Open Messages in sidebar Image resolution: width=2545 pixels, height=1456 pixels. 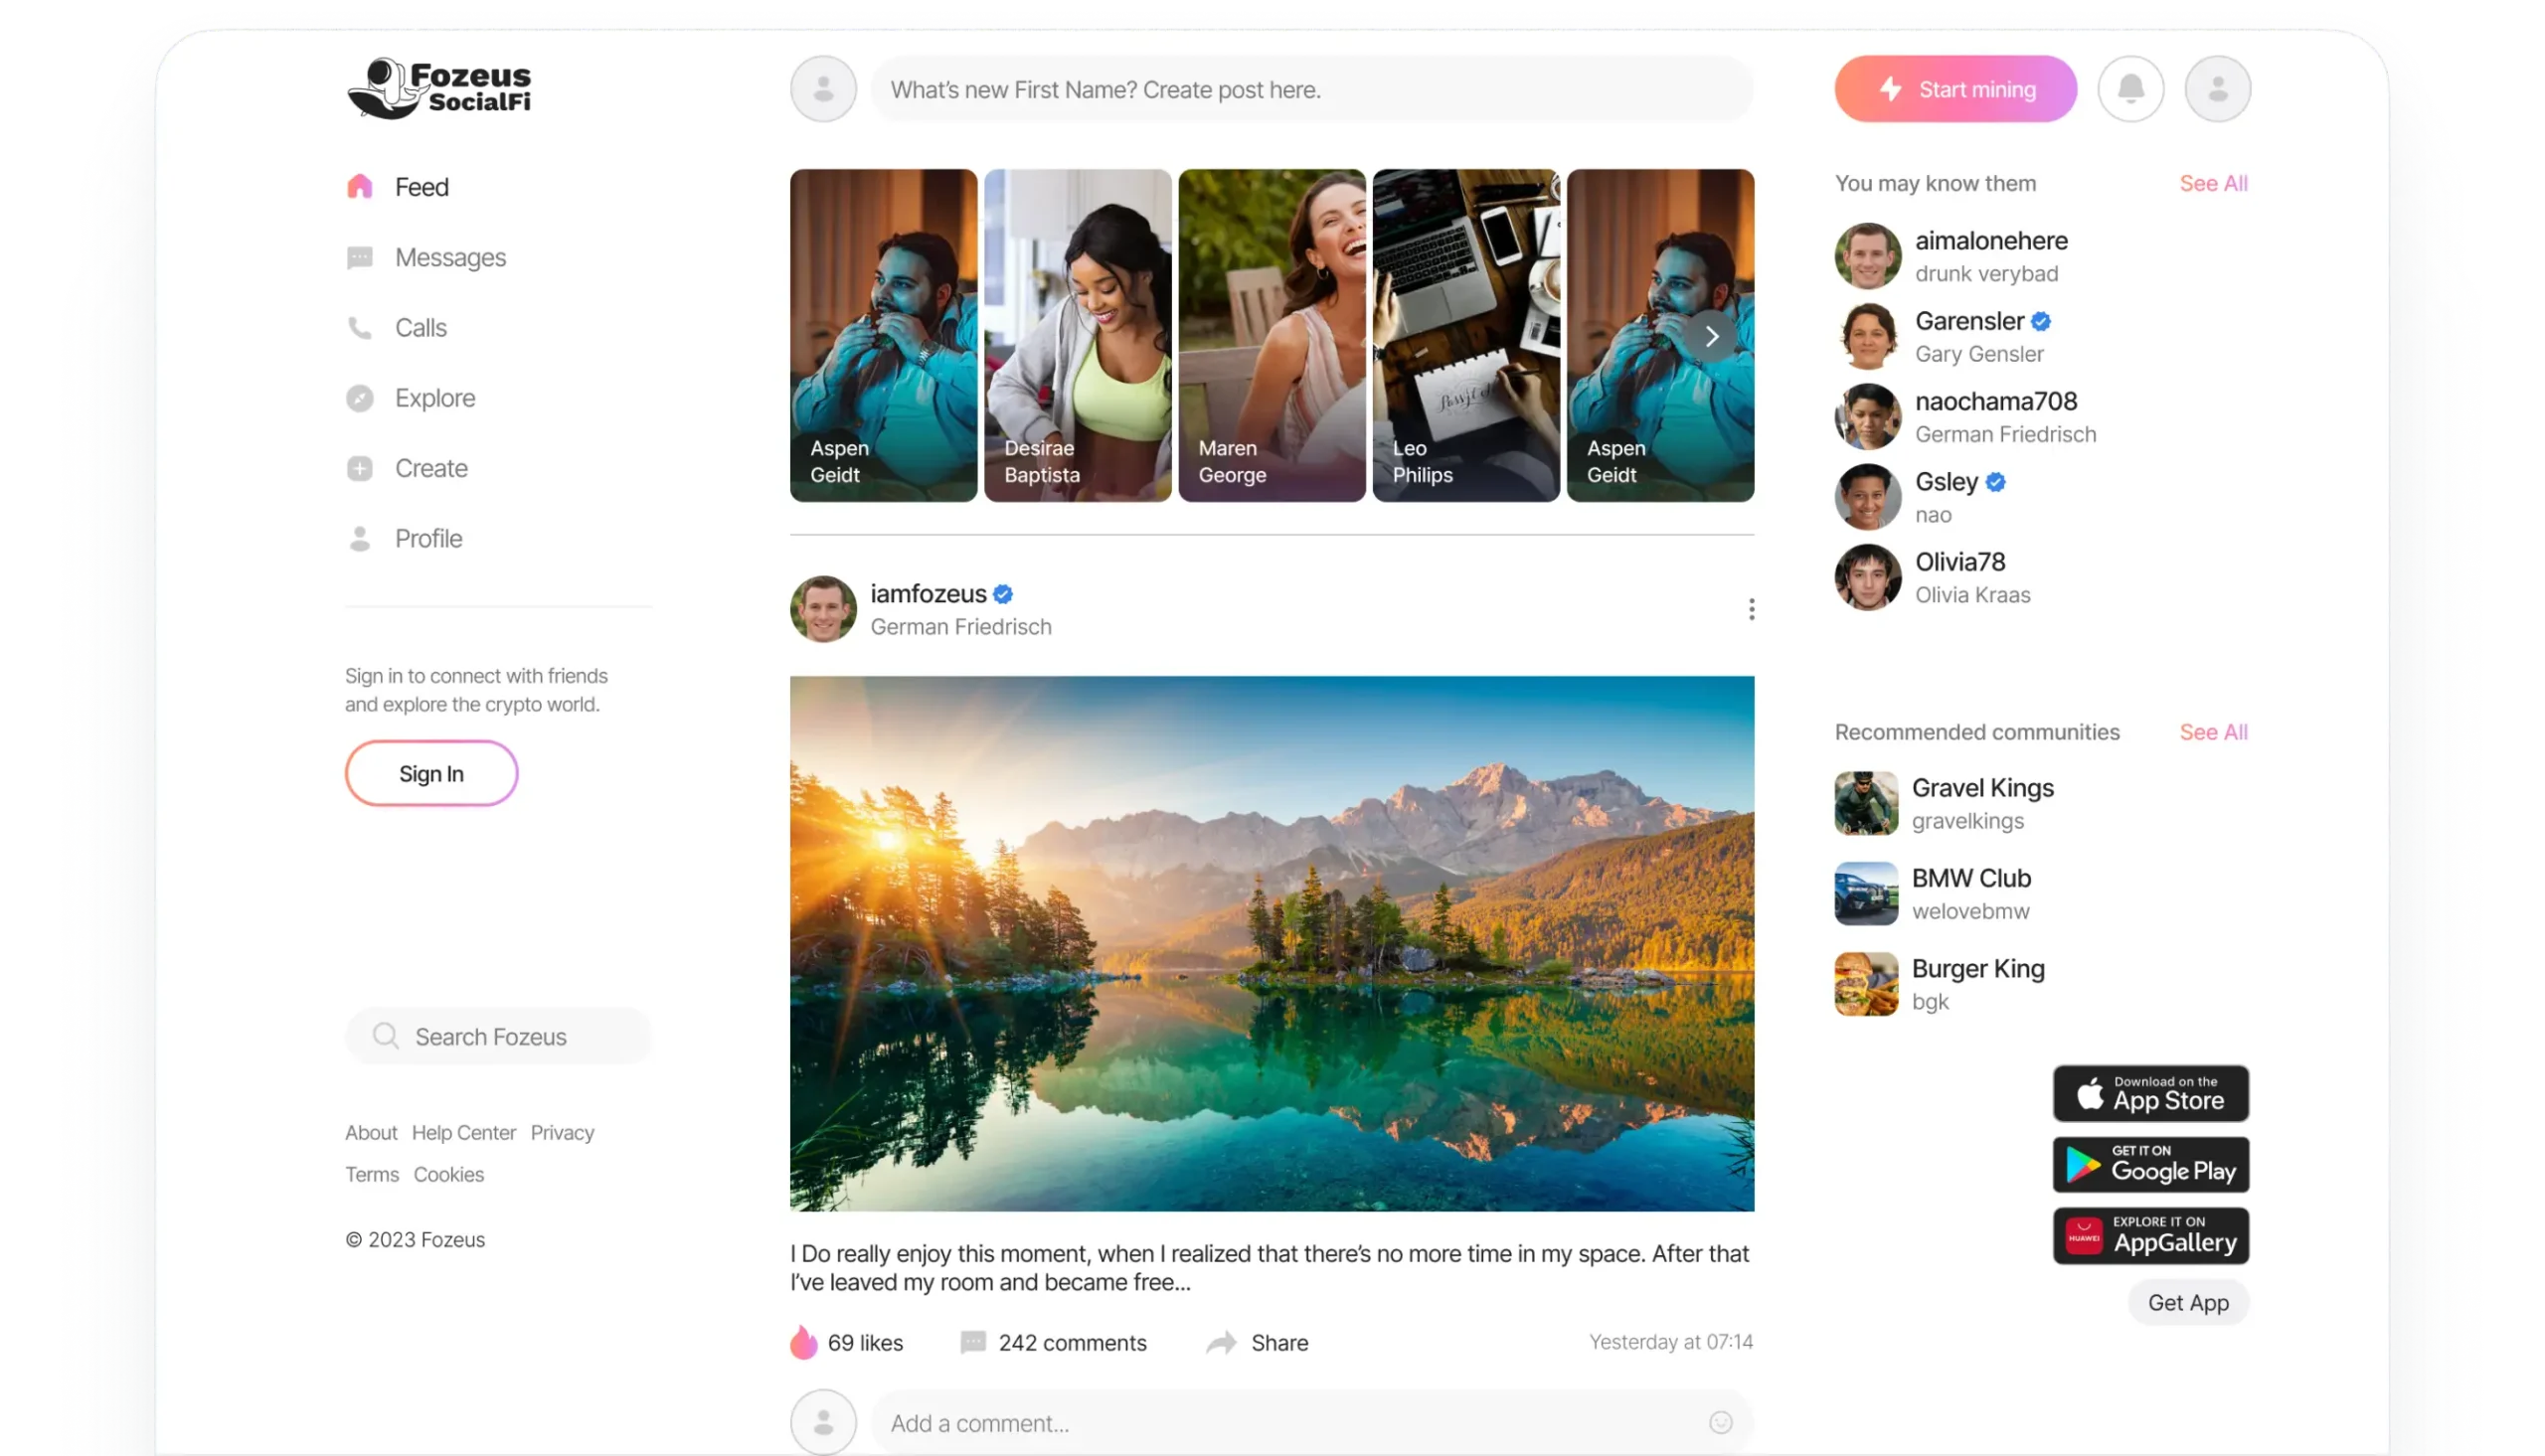426,257
